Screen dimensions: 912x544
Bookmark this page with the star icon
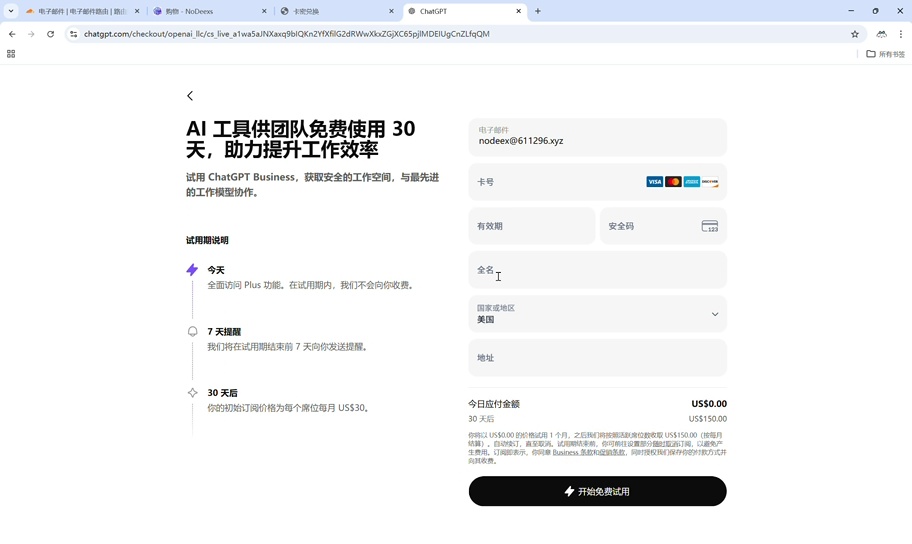point(855,34)
